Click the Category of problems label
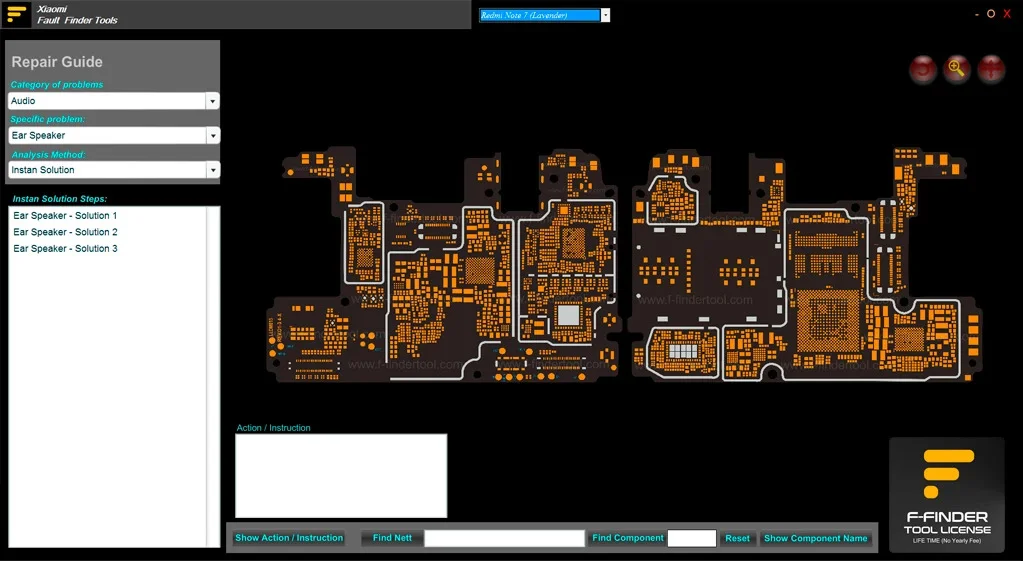The height and width of the screenshot is (561, 1023). [57, 85]
